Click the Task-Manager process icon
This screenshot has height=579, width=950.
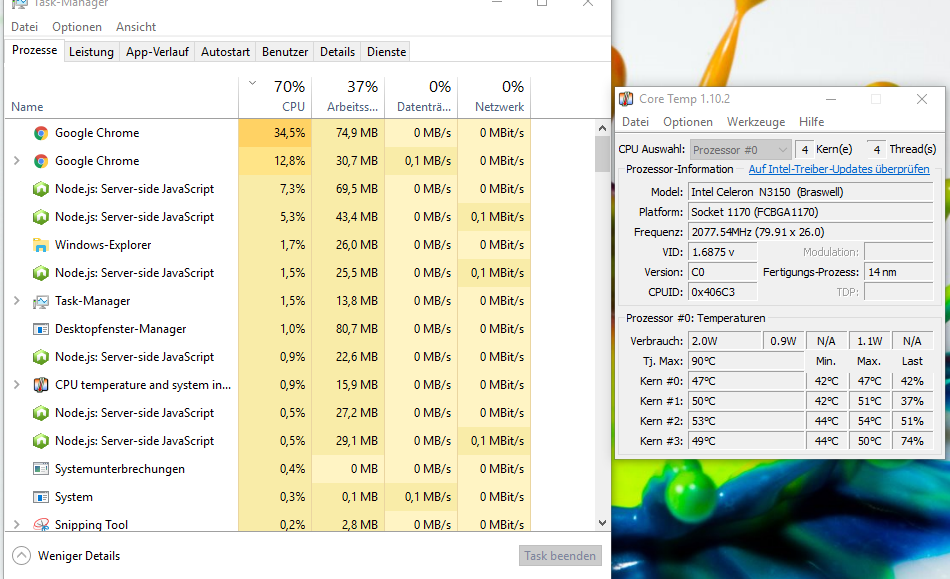41,301
